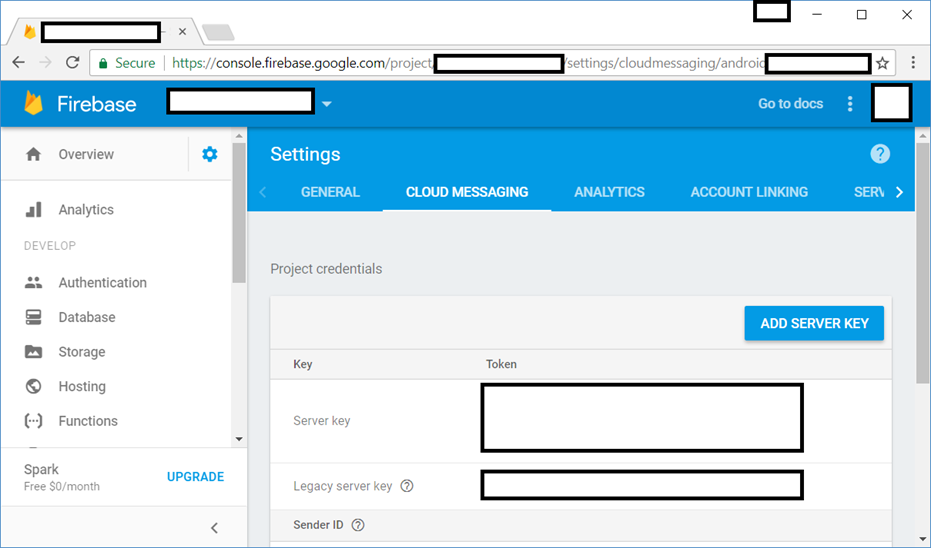Viewport: 931px width, 548px height.
Task: Click the Analytics bar chart icon
Action: (x=33, y=210)
